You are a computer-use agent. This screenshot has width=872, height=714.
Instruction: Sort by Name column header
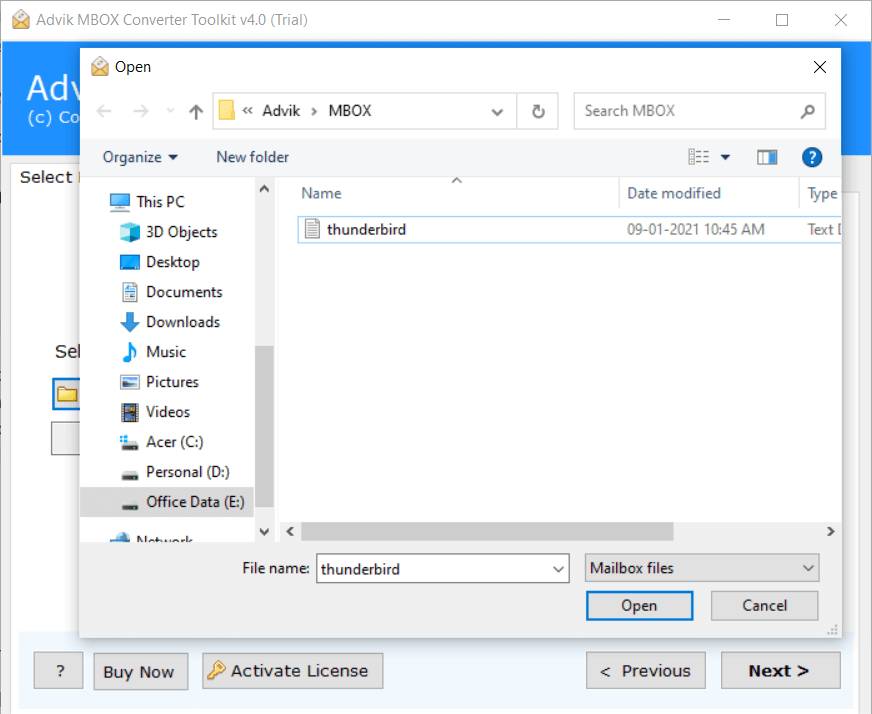(x=321, y=194)
